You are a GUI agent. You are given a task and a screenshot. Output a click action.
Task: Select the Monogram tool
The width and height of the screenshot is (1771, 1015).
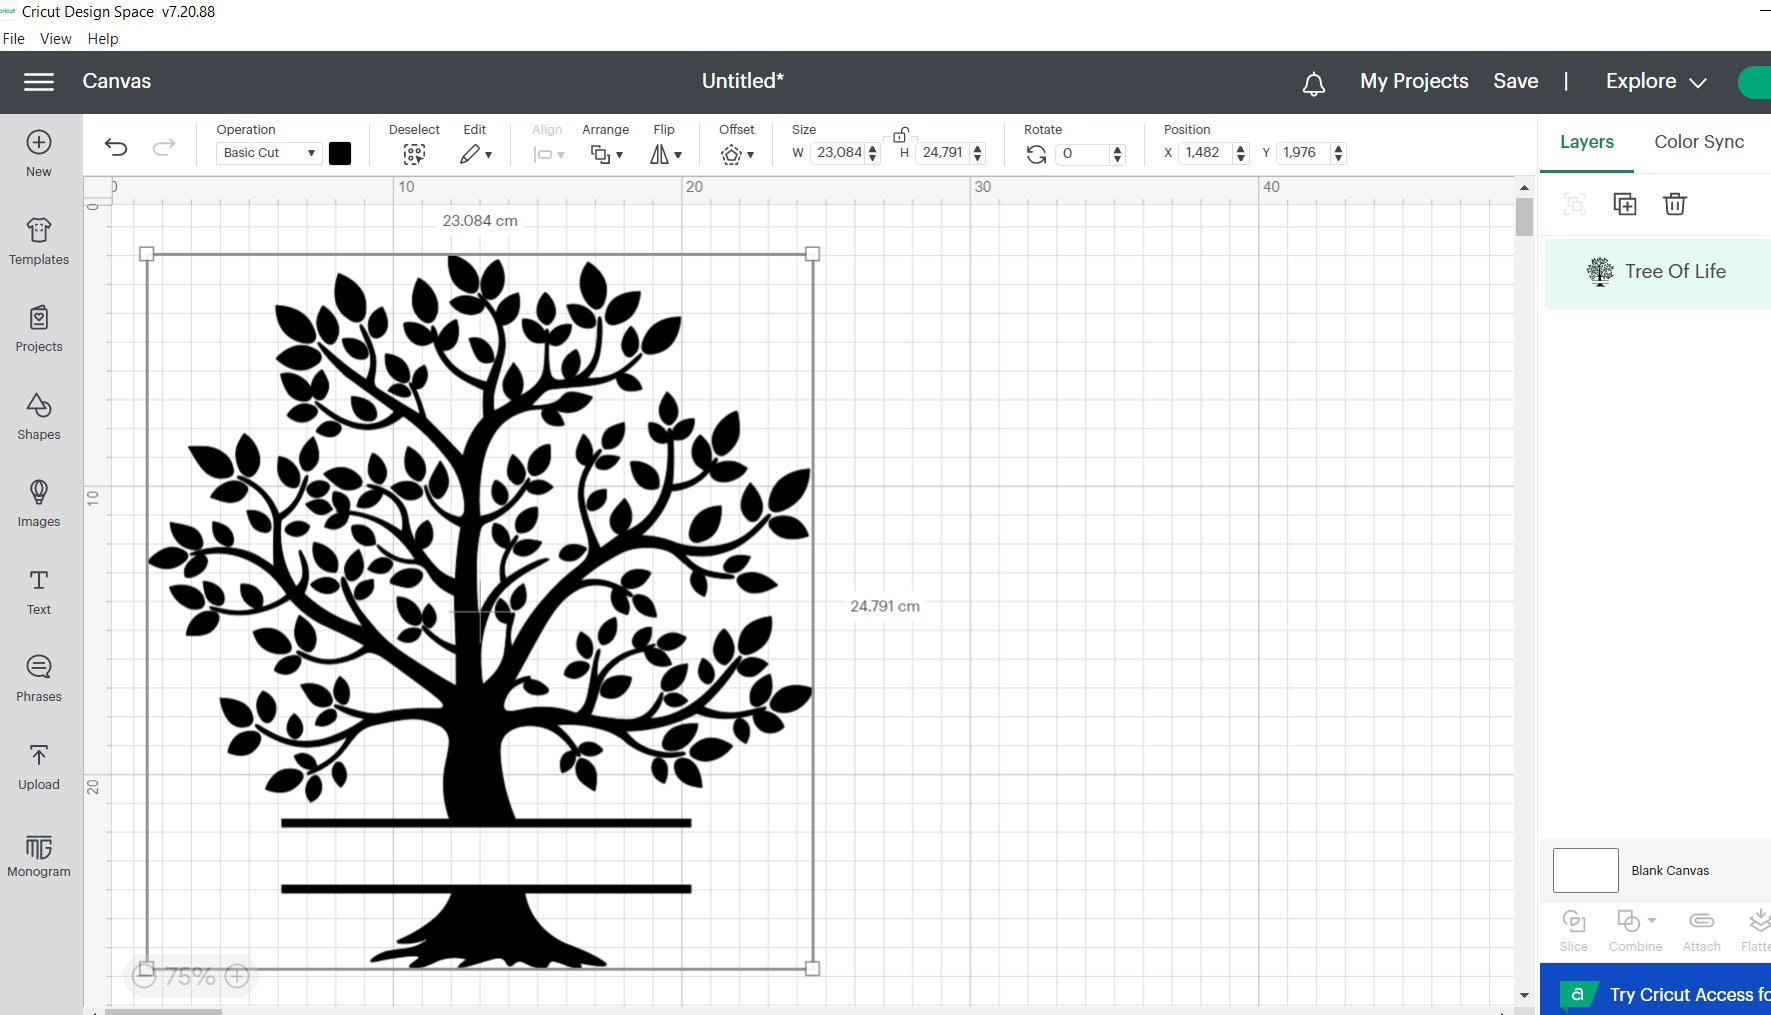tap(38, 855)
